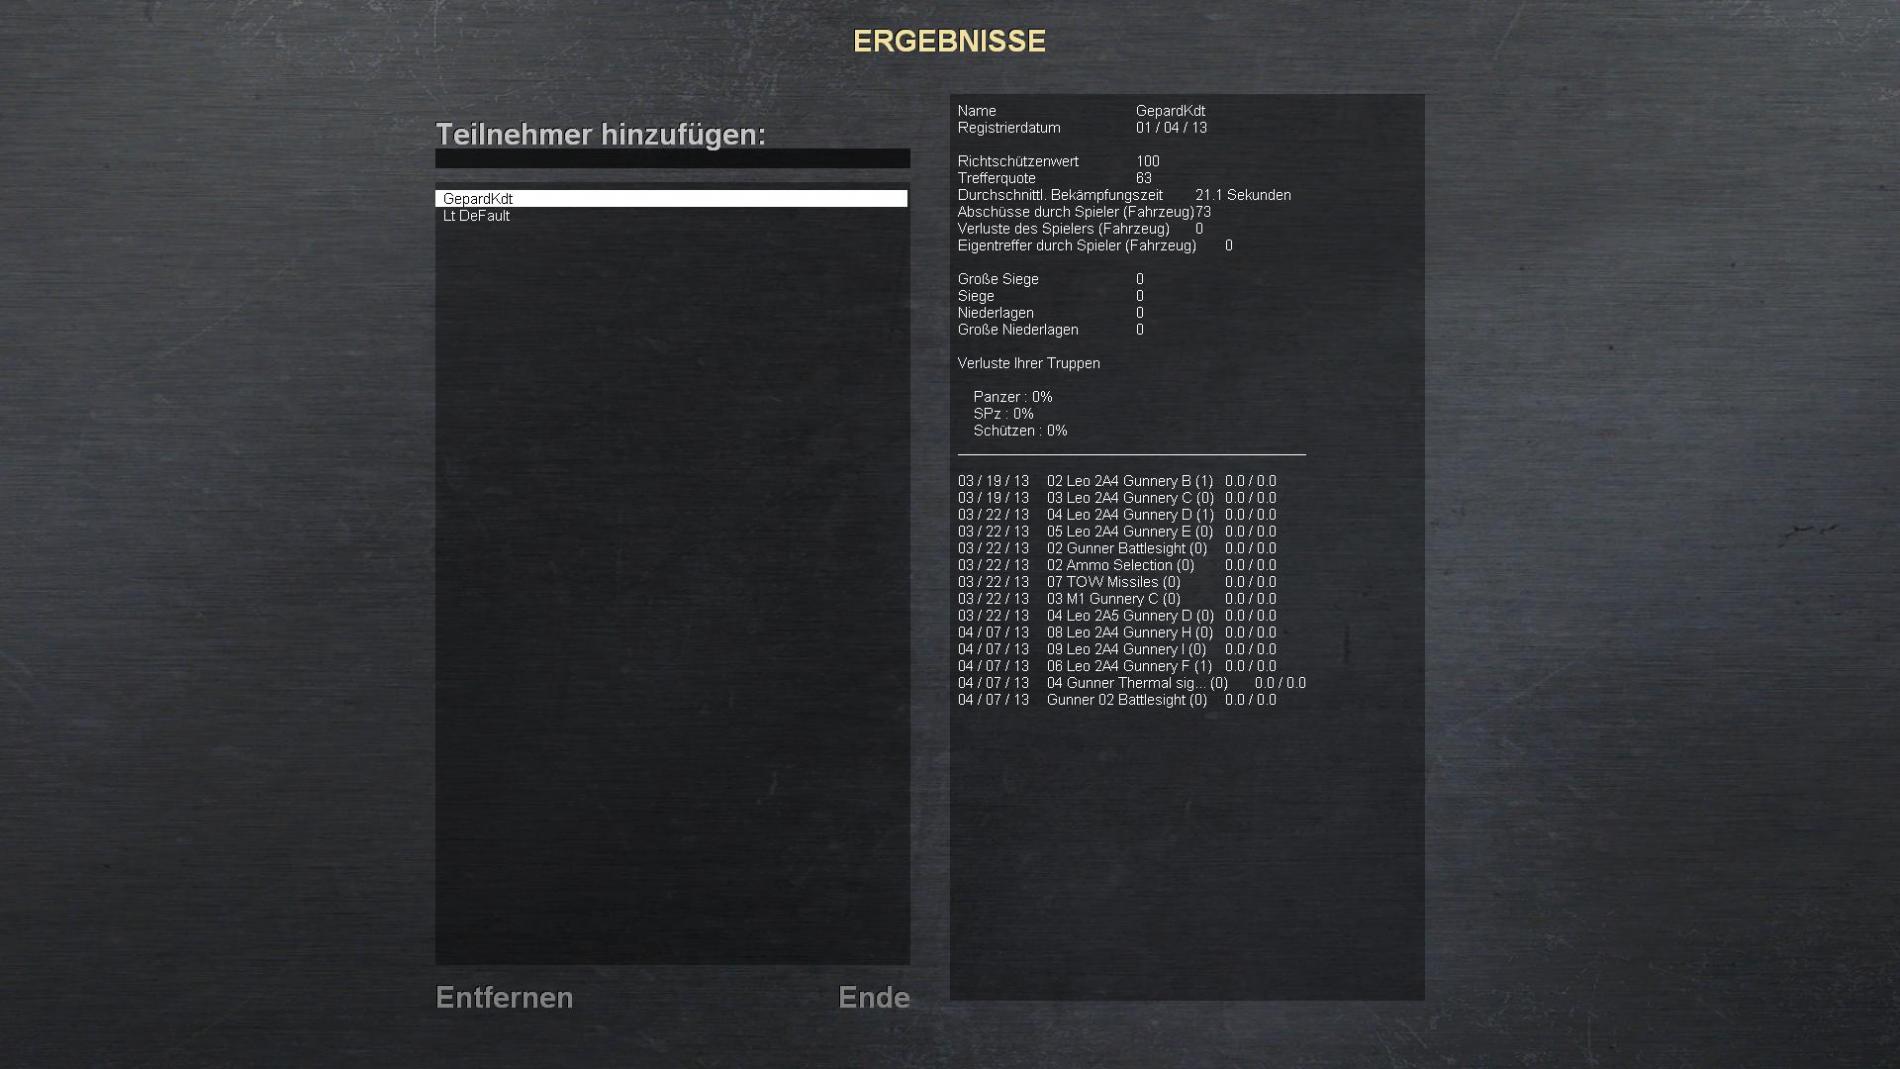Open the 07 TOW Missiles result entry
This screenshot has width=1900, height=1069.
coord(1113,582)
